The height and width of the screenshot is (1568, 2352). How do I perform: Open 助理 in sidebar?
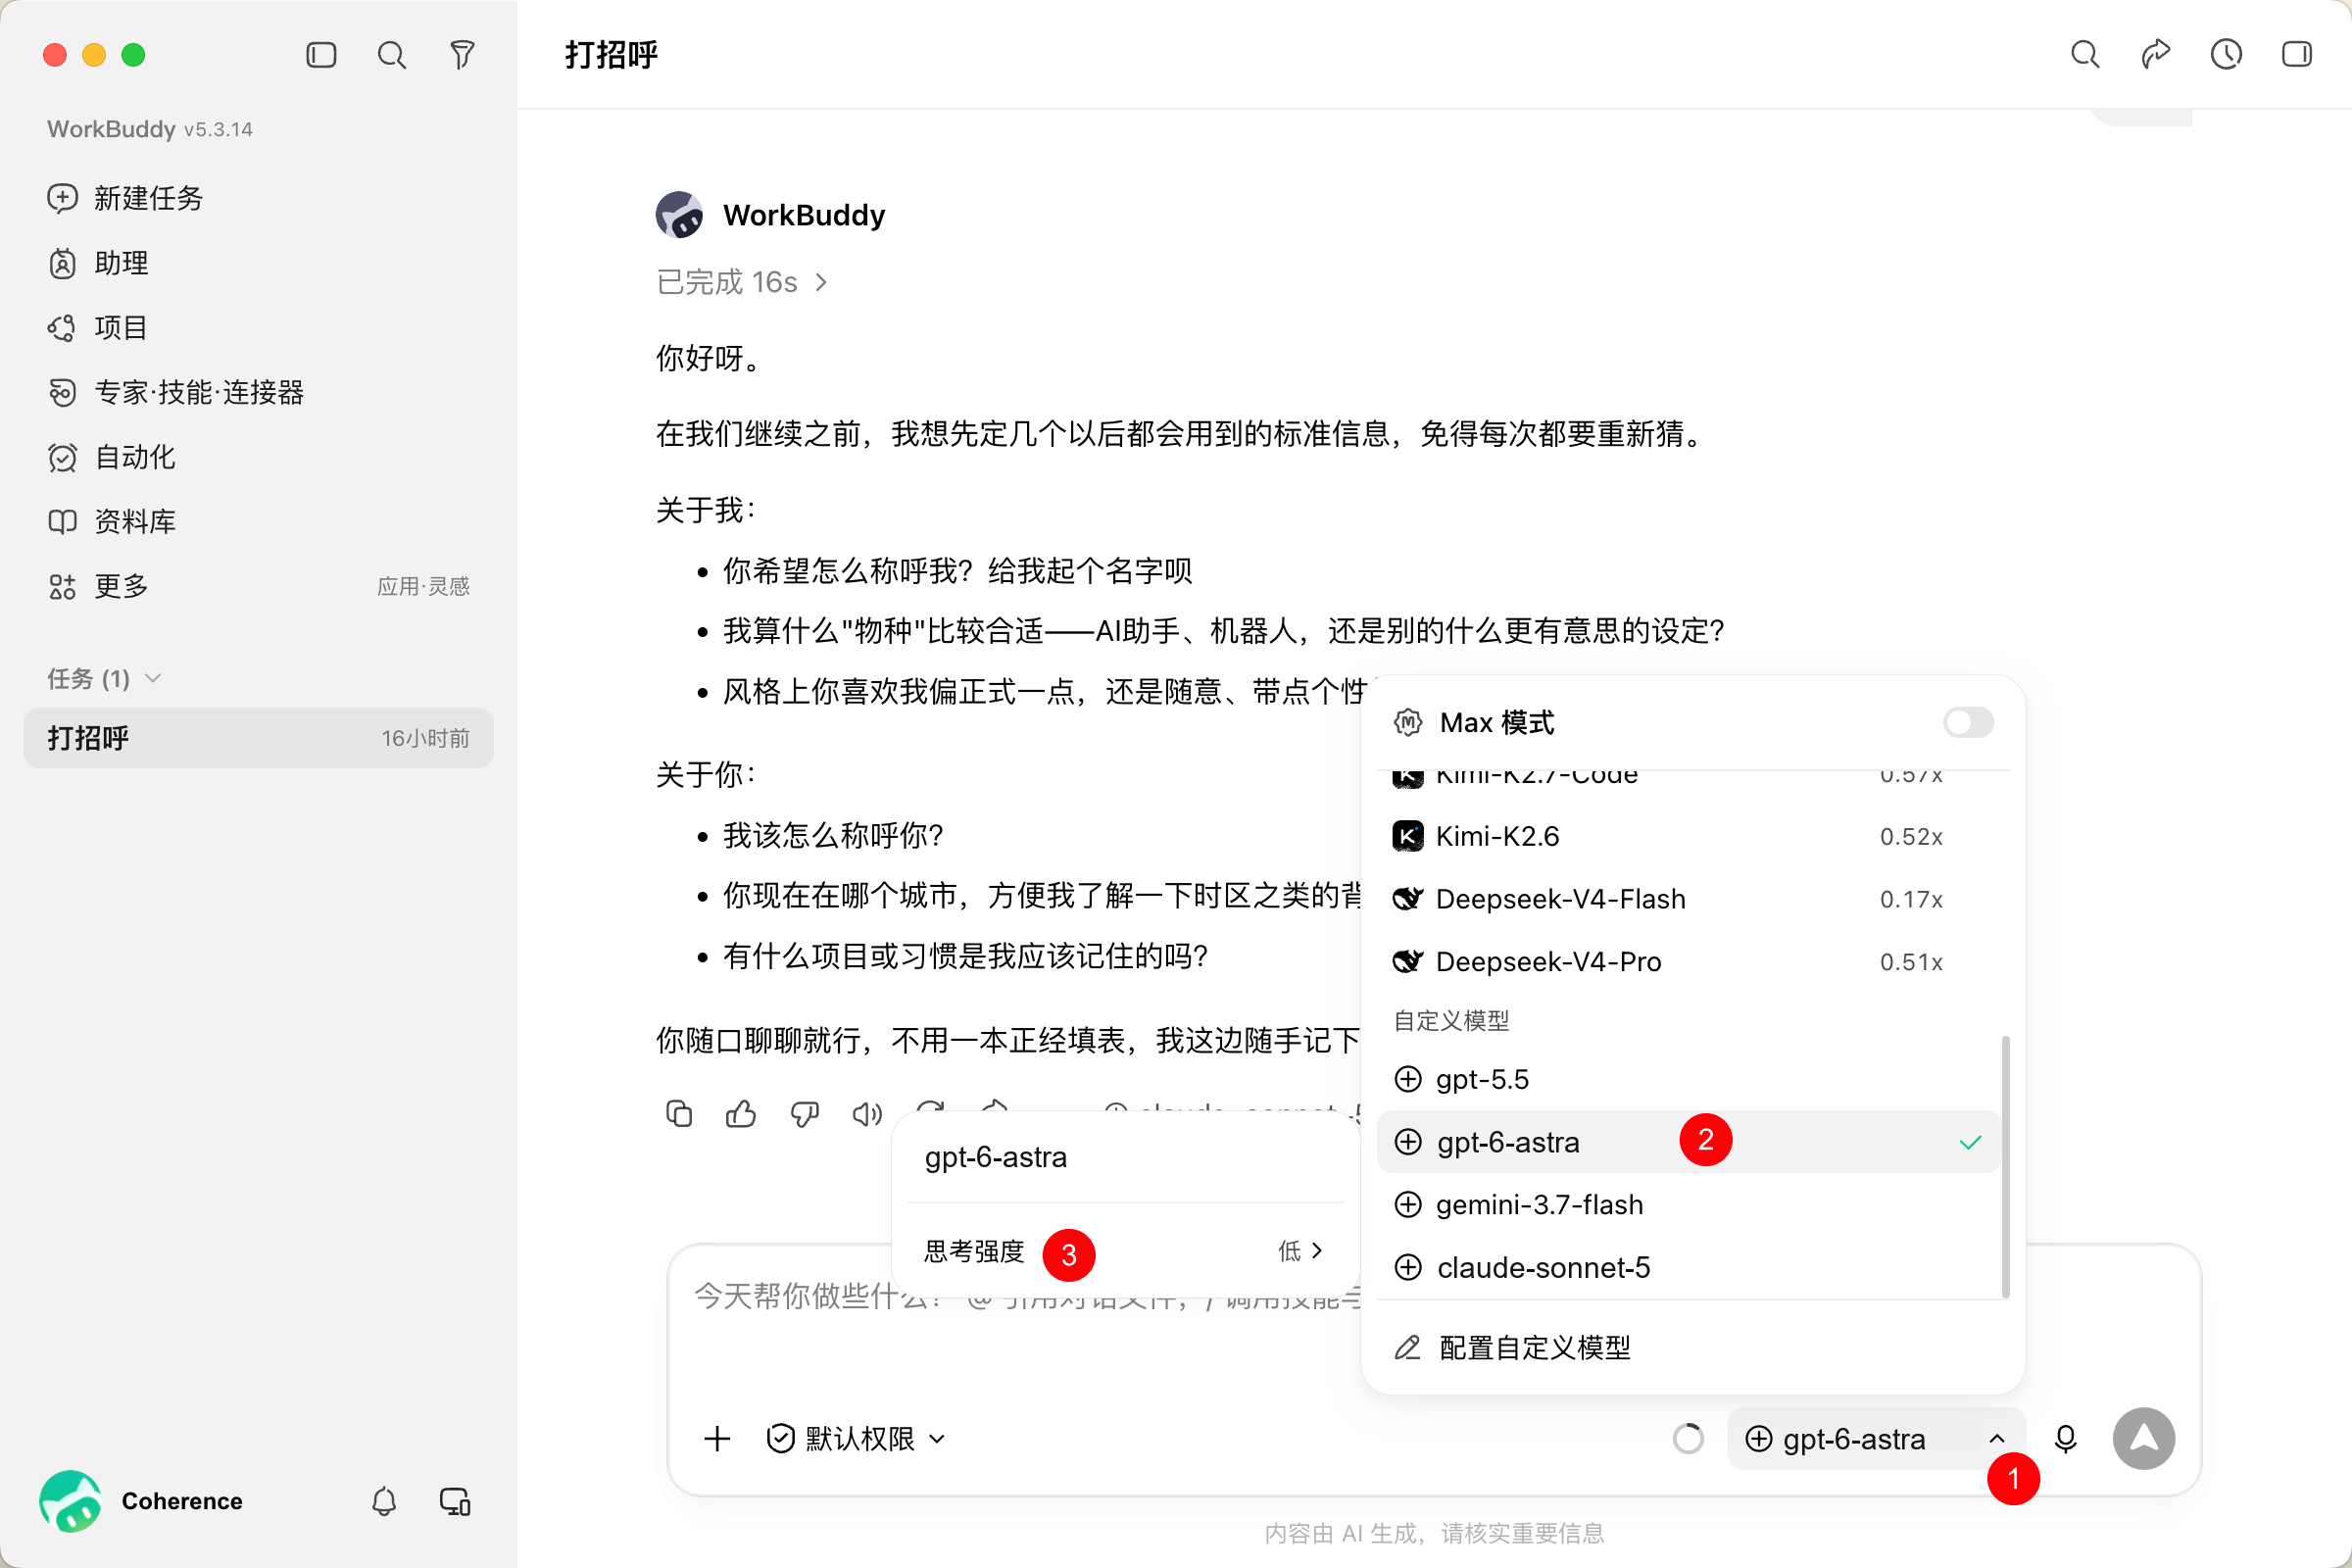point(258,263)
